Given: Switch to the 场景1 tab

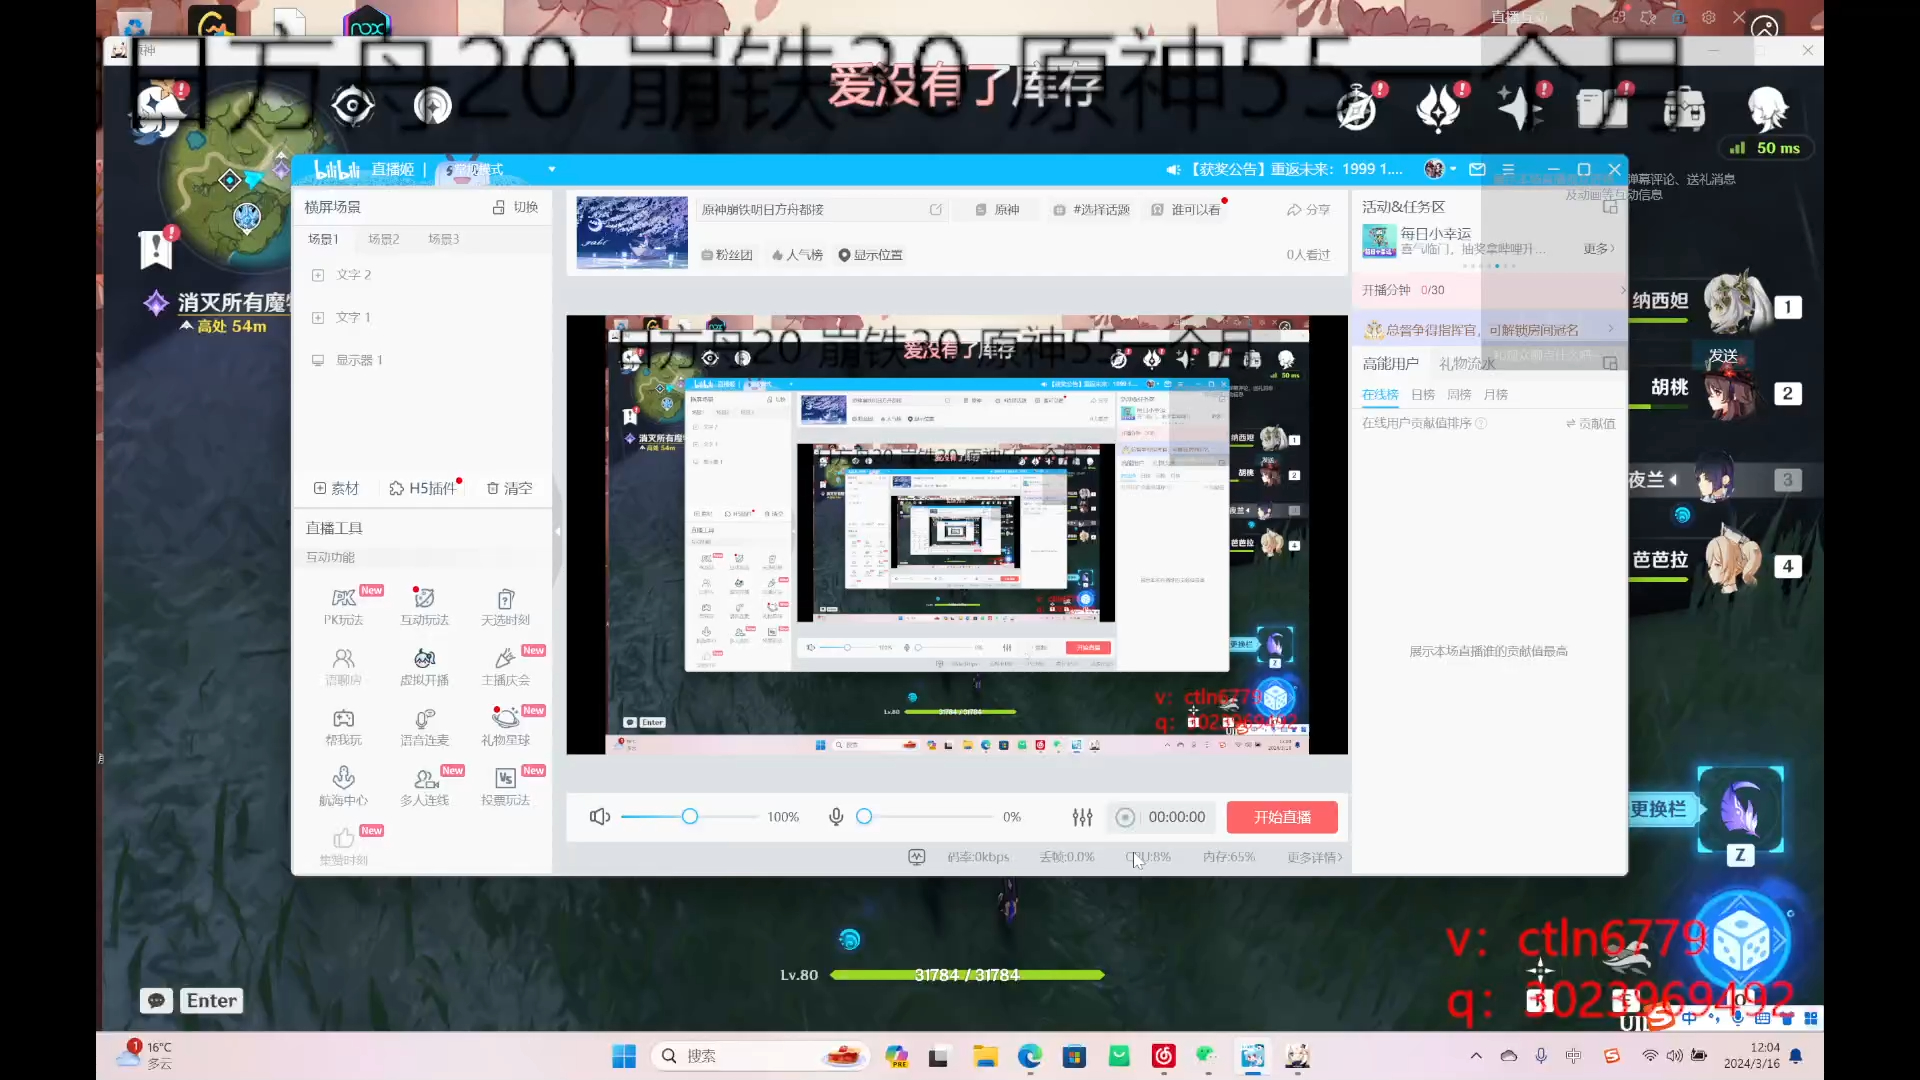Looking at the screenshot, I should pos(323,239).
